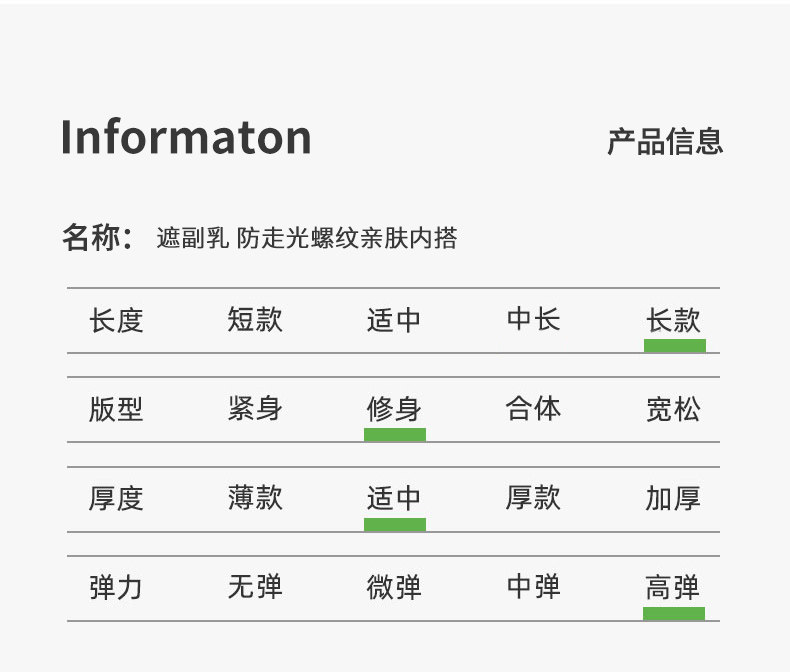
Task: Select the 中长 length option
Action: tap(533, 320)
